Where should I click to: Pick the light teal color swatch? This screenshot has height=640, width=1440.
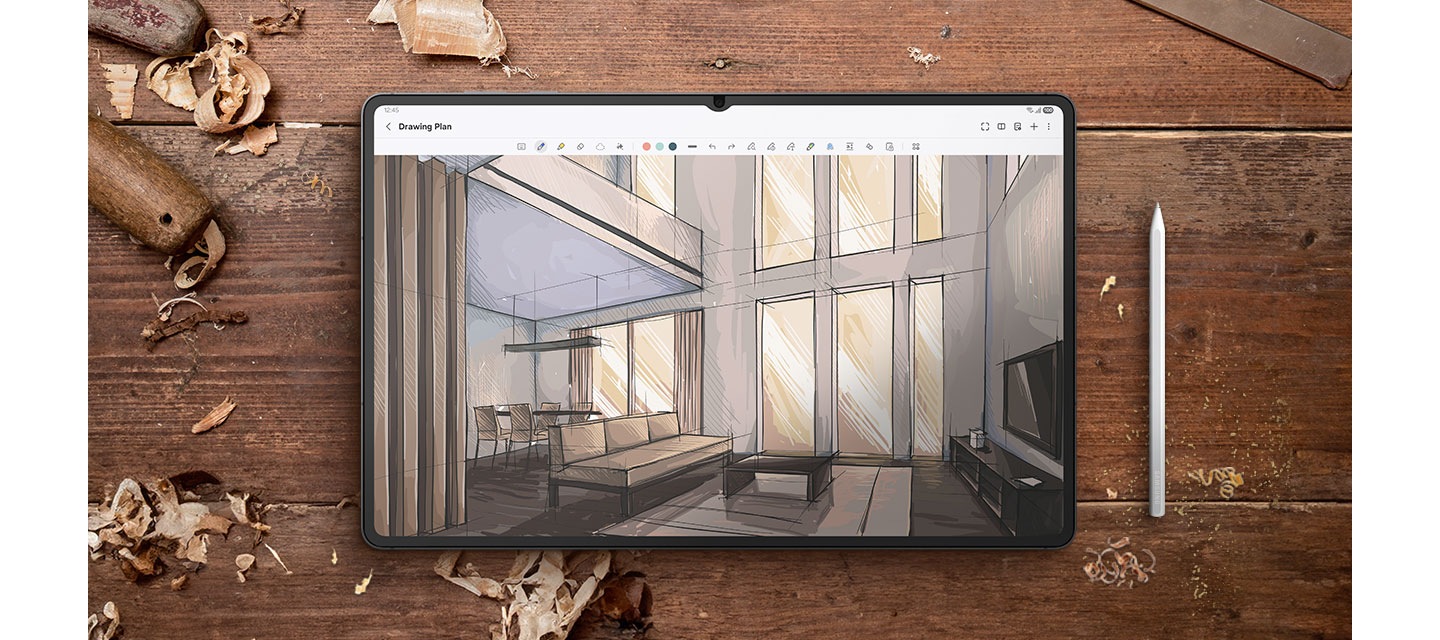pos(660,146)
